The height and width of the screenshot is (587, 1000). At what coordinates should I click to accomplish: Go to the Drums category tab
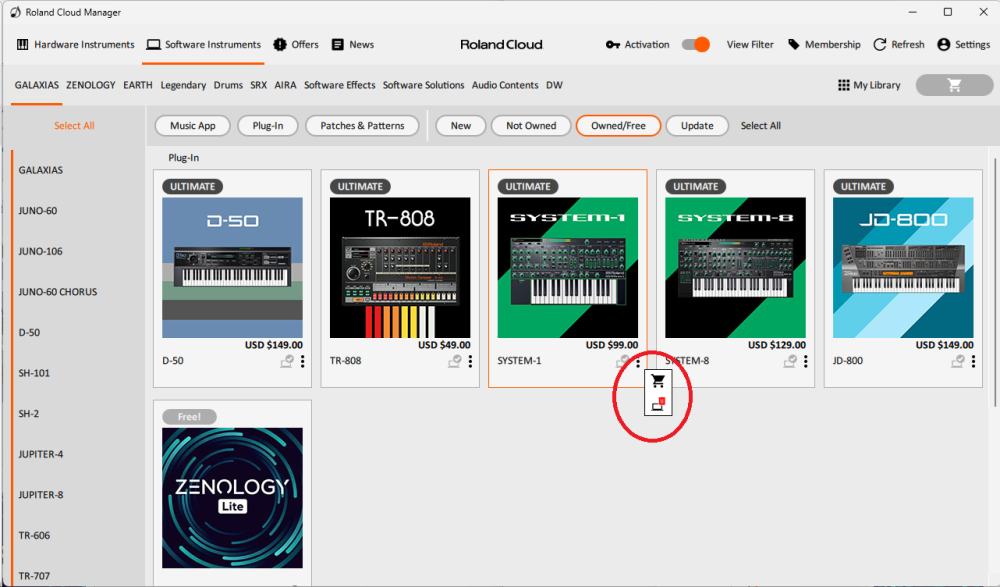point(228,85)
